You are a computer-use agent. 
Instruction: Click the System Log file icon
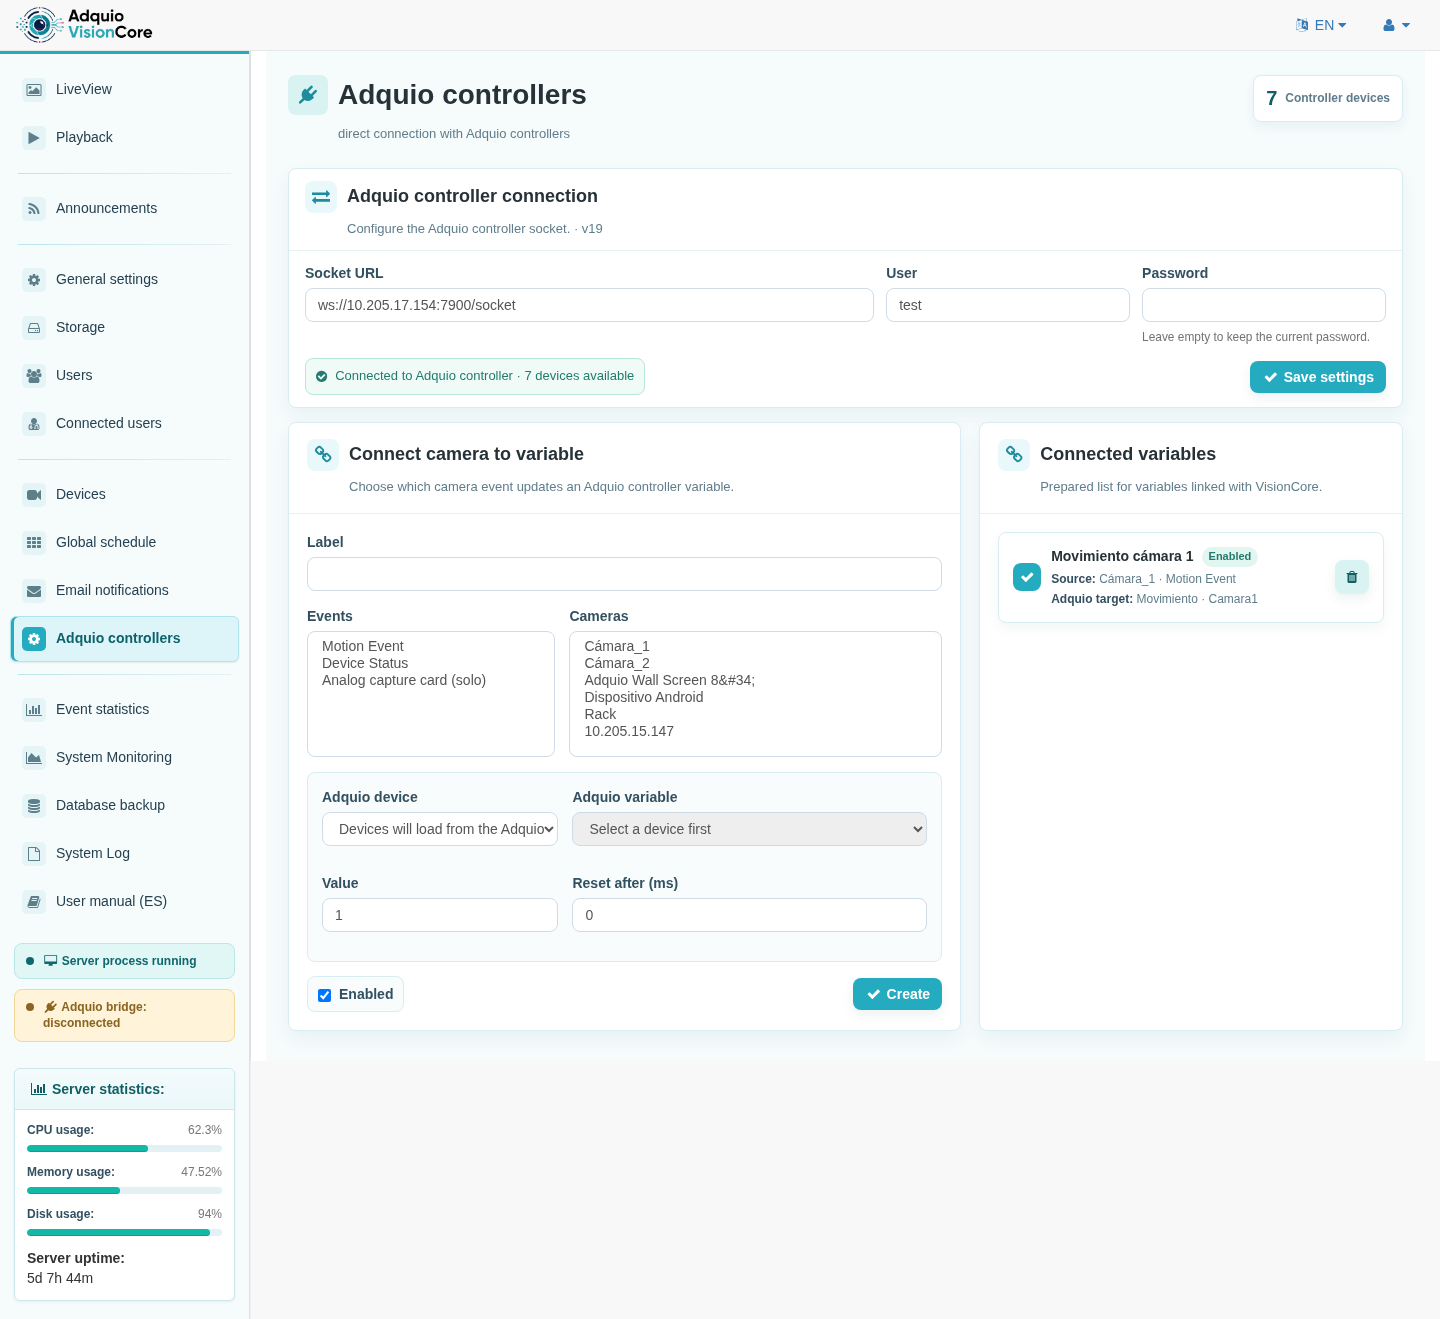tap(34, 854)
